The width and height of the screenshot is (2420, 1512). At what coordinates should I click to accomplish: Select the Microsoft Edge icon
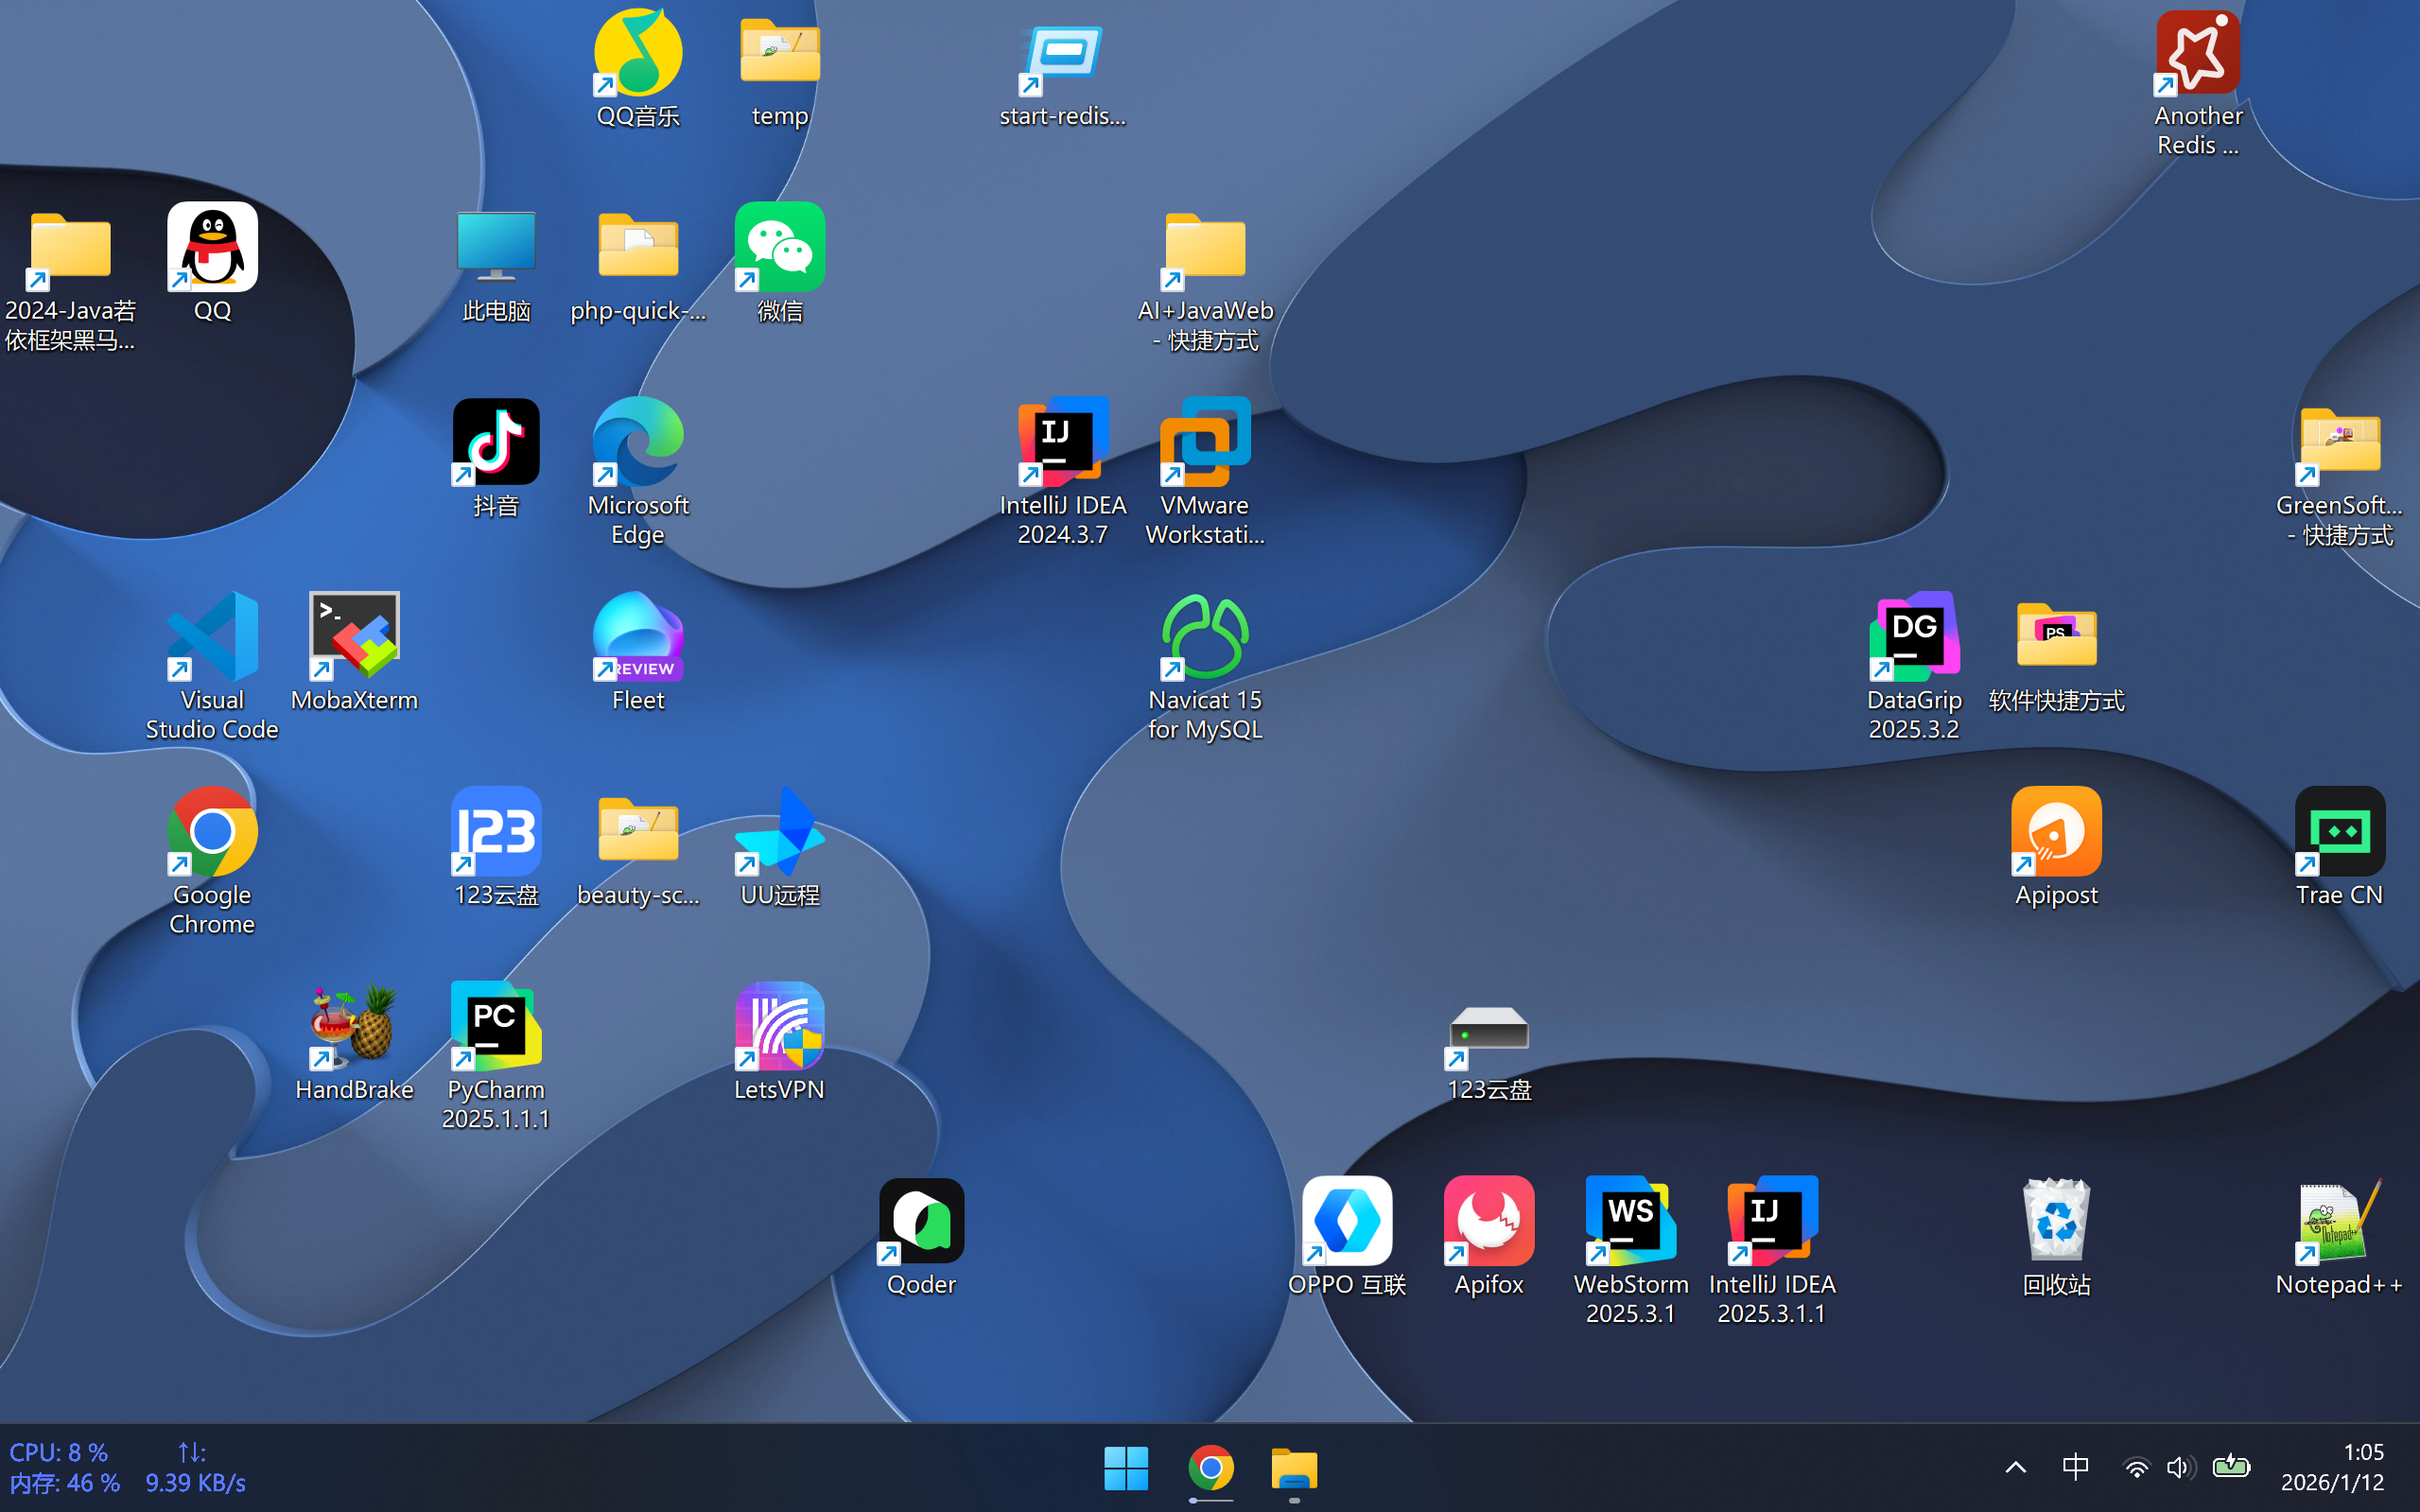click(638, 442)
